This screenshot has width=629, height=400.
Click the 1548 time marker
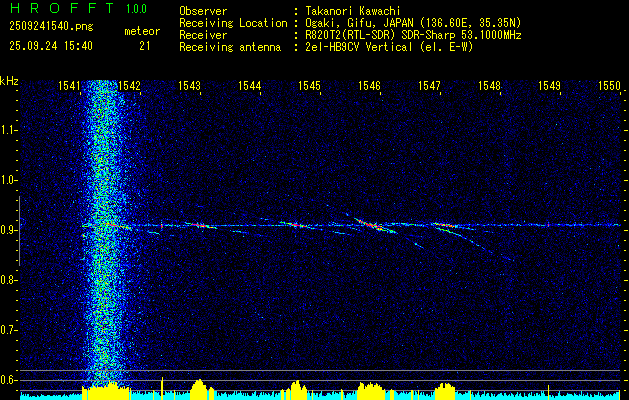coord(489,86)
